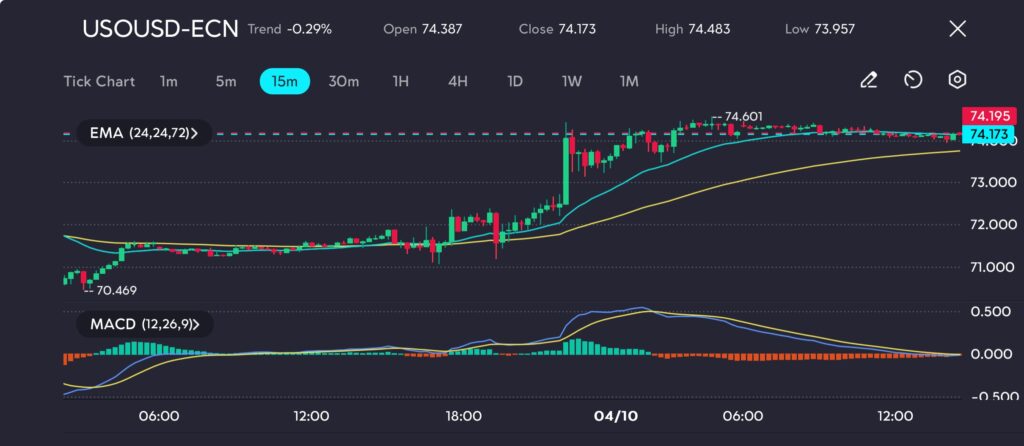
Task: Select the 30m interval tab
Action: (x=343, y=81)
